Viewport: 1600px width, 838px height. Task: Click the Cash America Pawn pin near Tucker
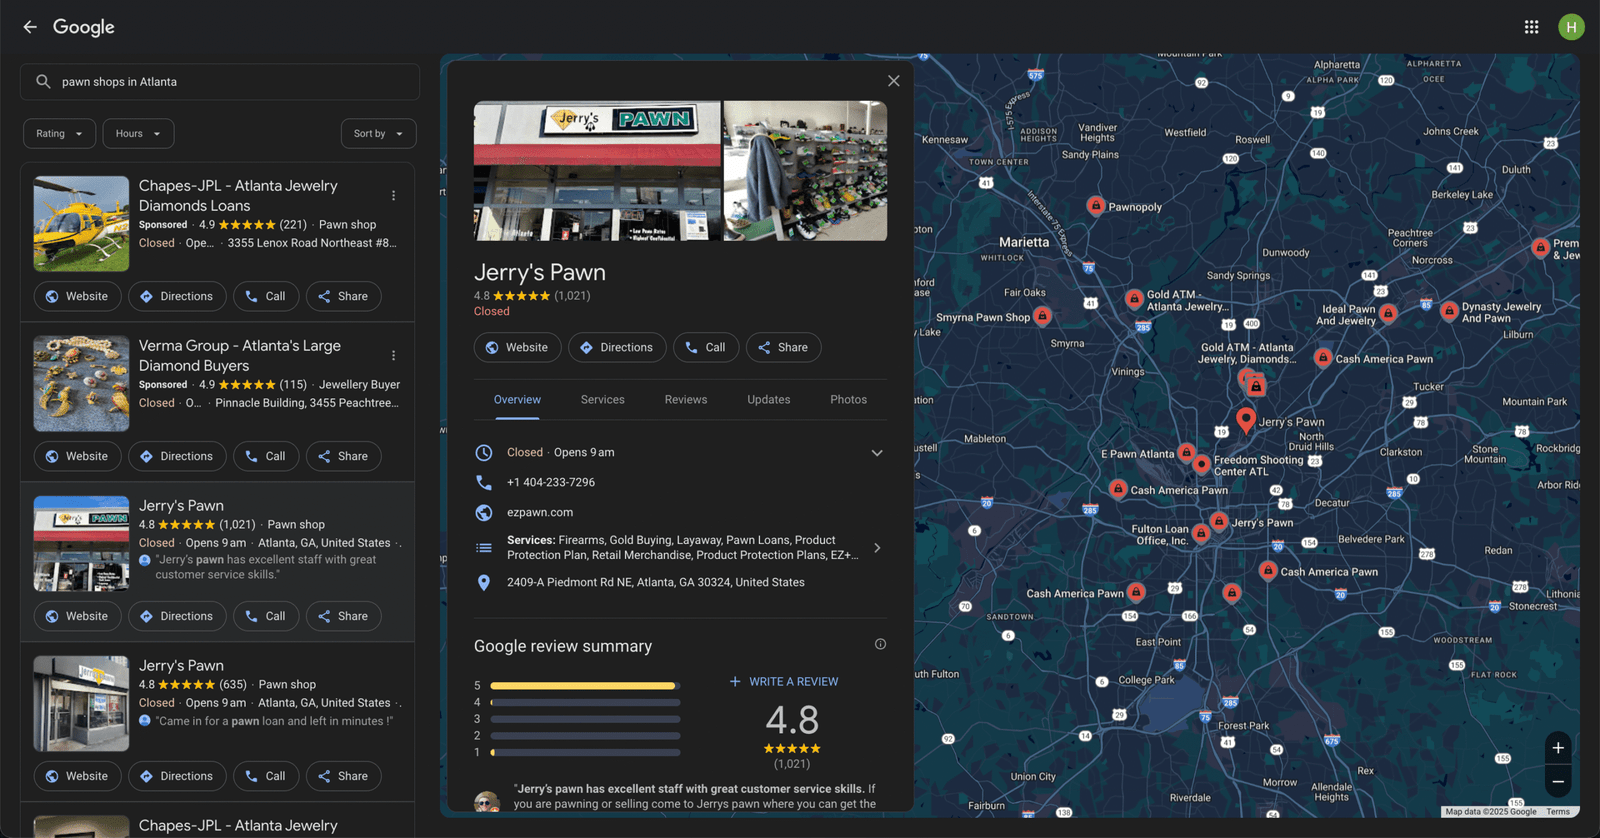tap(1323, 357)
